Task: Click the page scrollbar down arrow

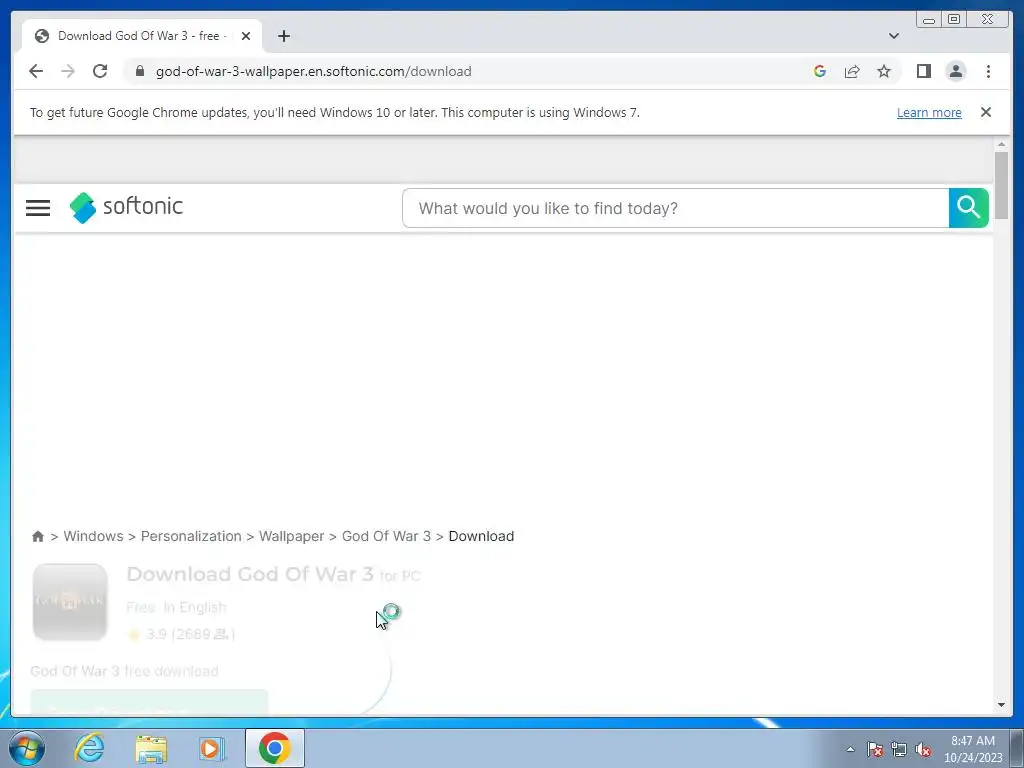Action: [1001, 705]
